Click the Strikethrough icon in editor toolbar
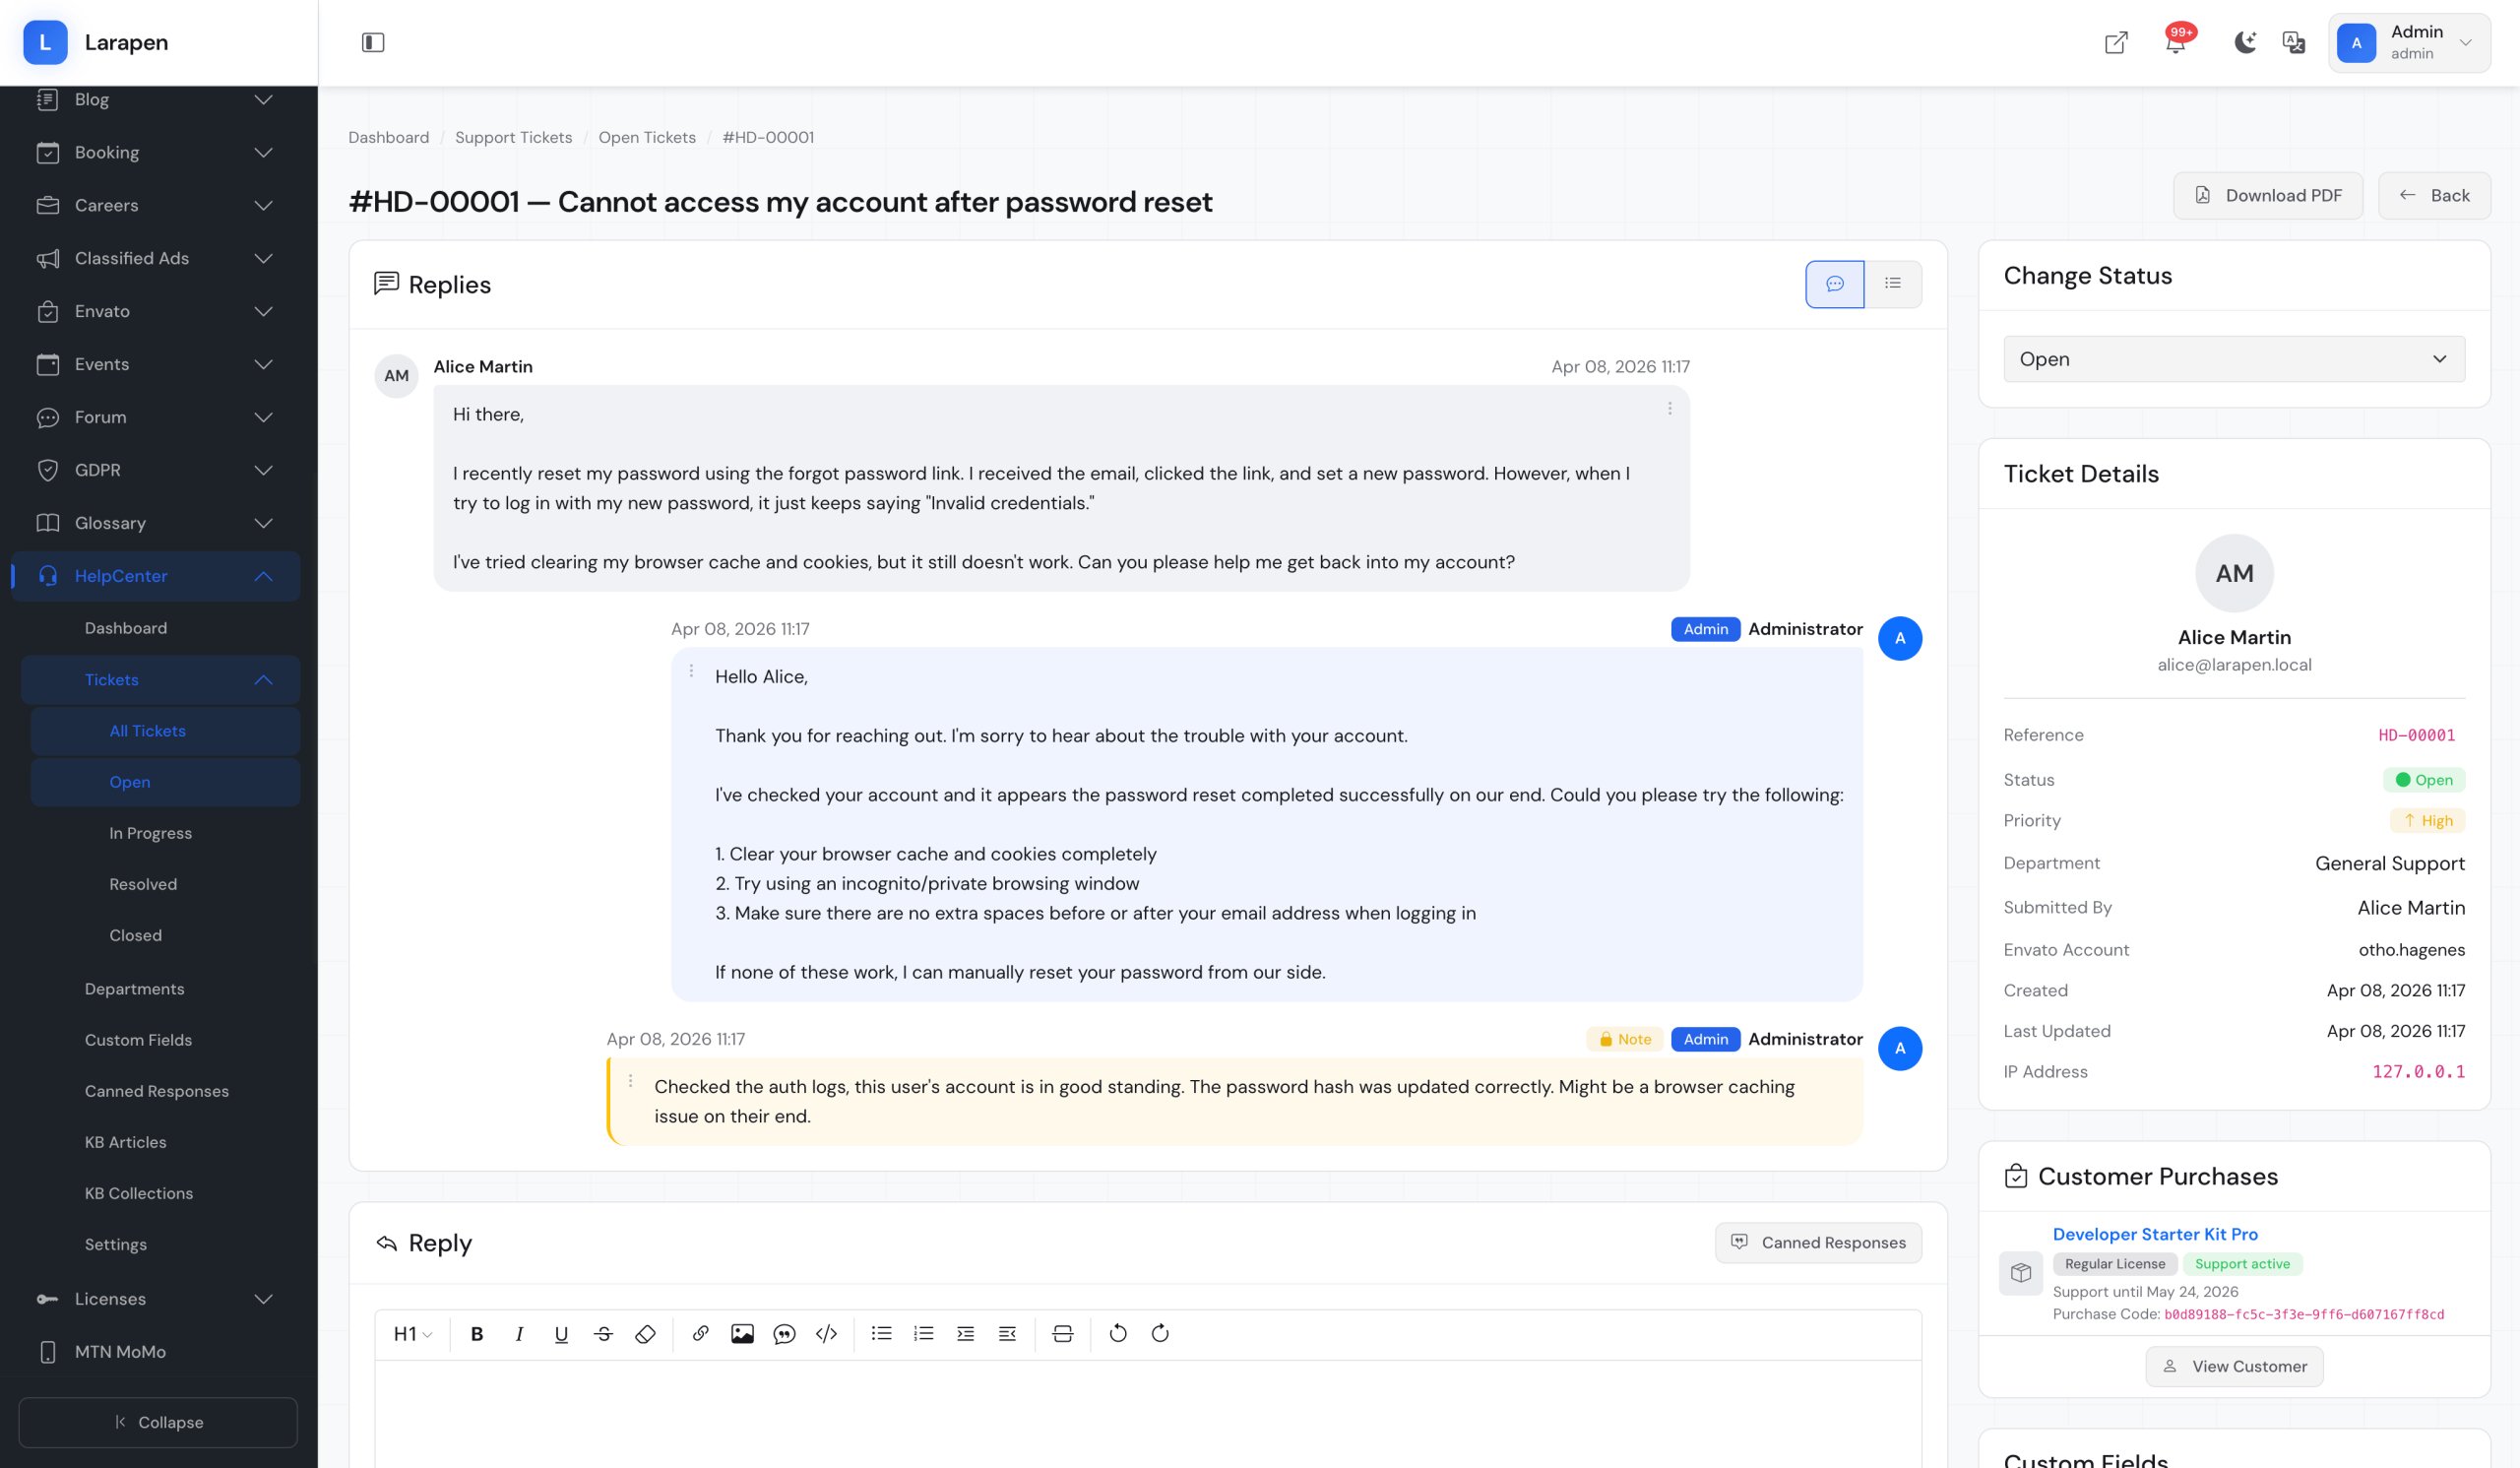The height and width of the screenshot is (1468, 2520). click(x=603, y=1333)
